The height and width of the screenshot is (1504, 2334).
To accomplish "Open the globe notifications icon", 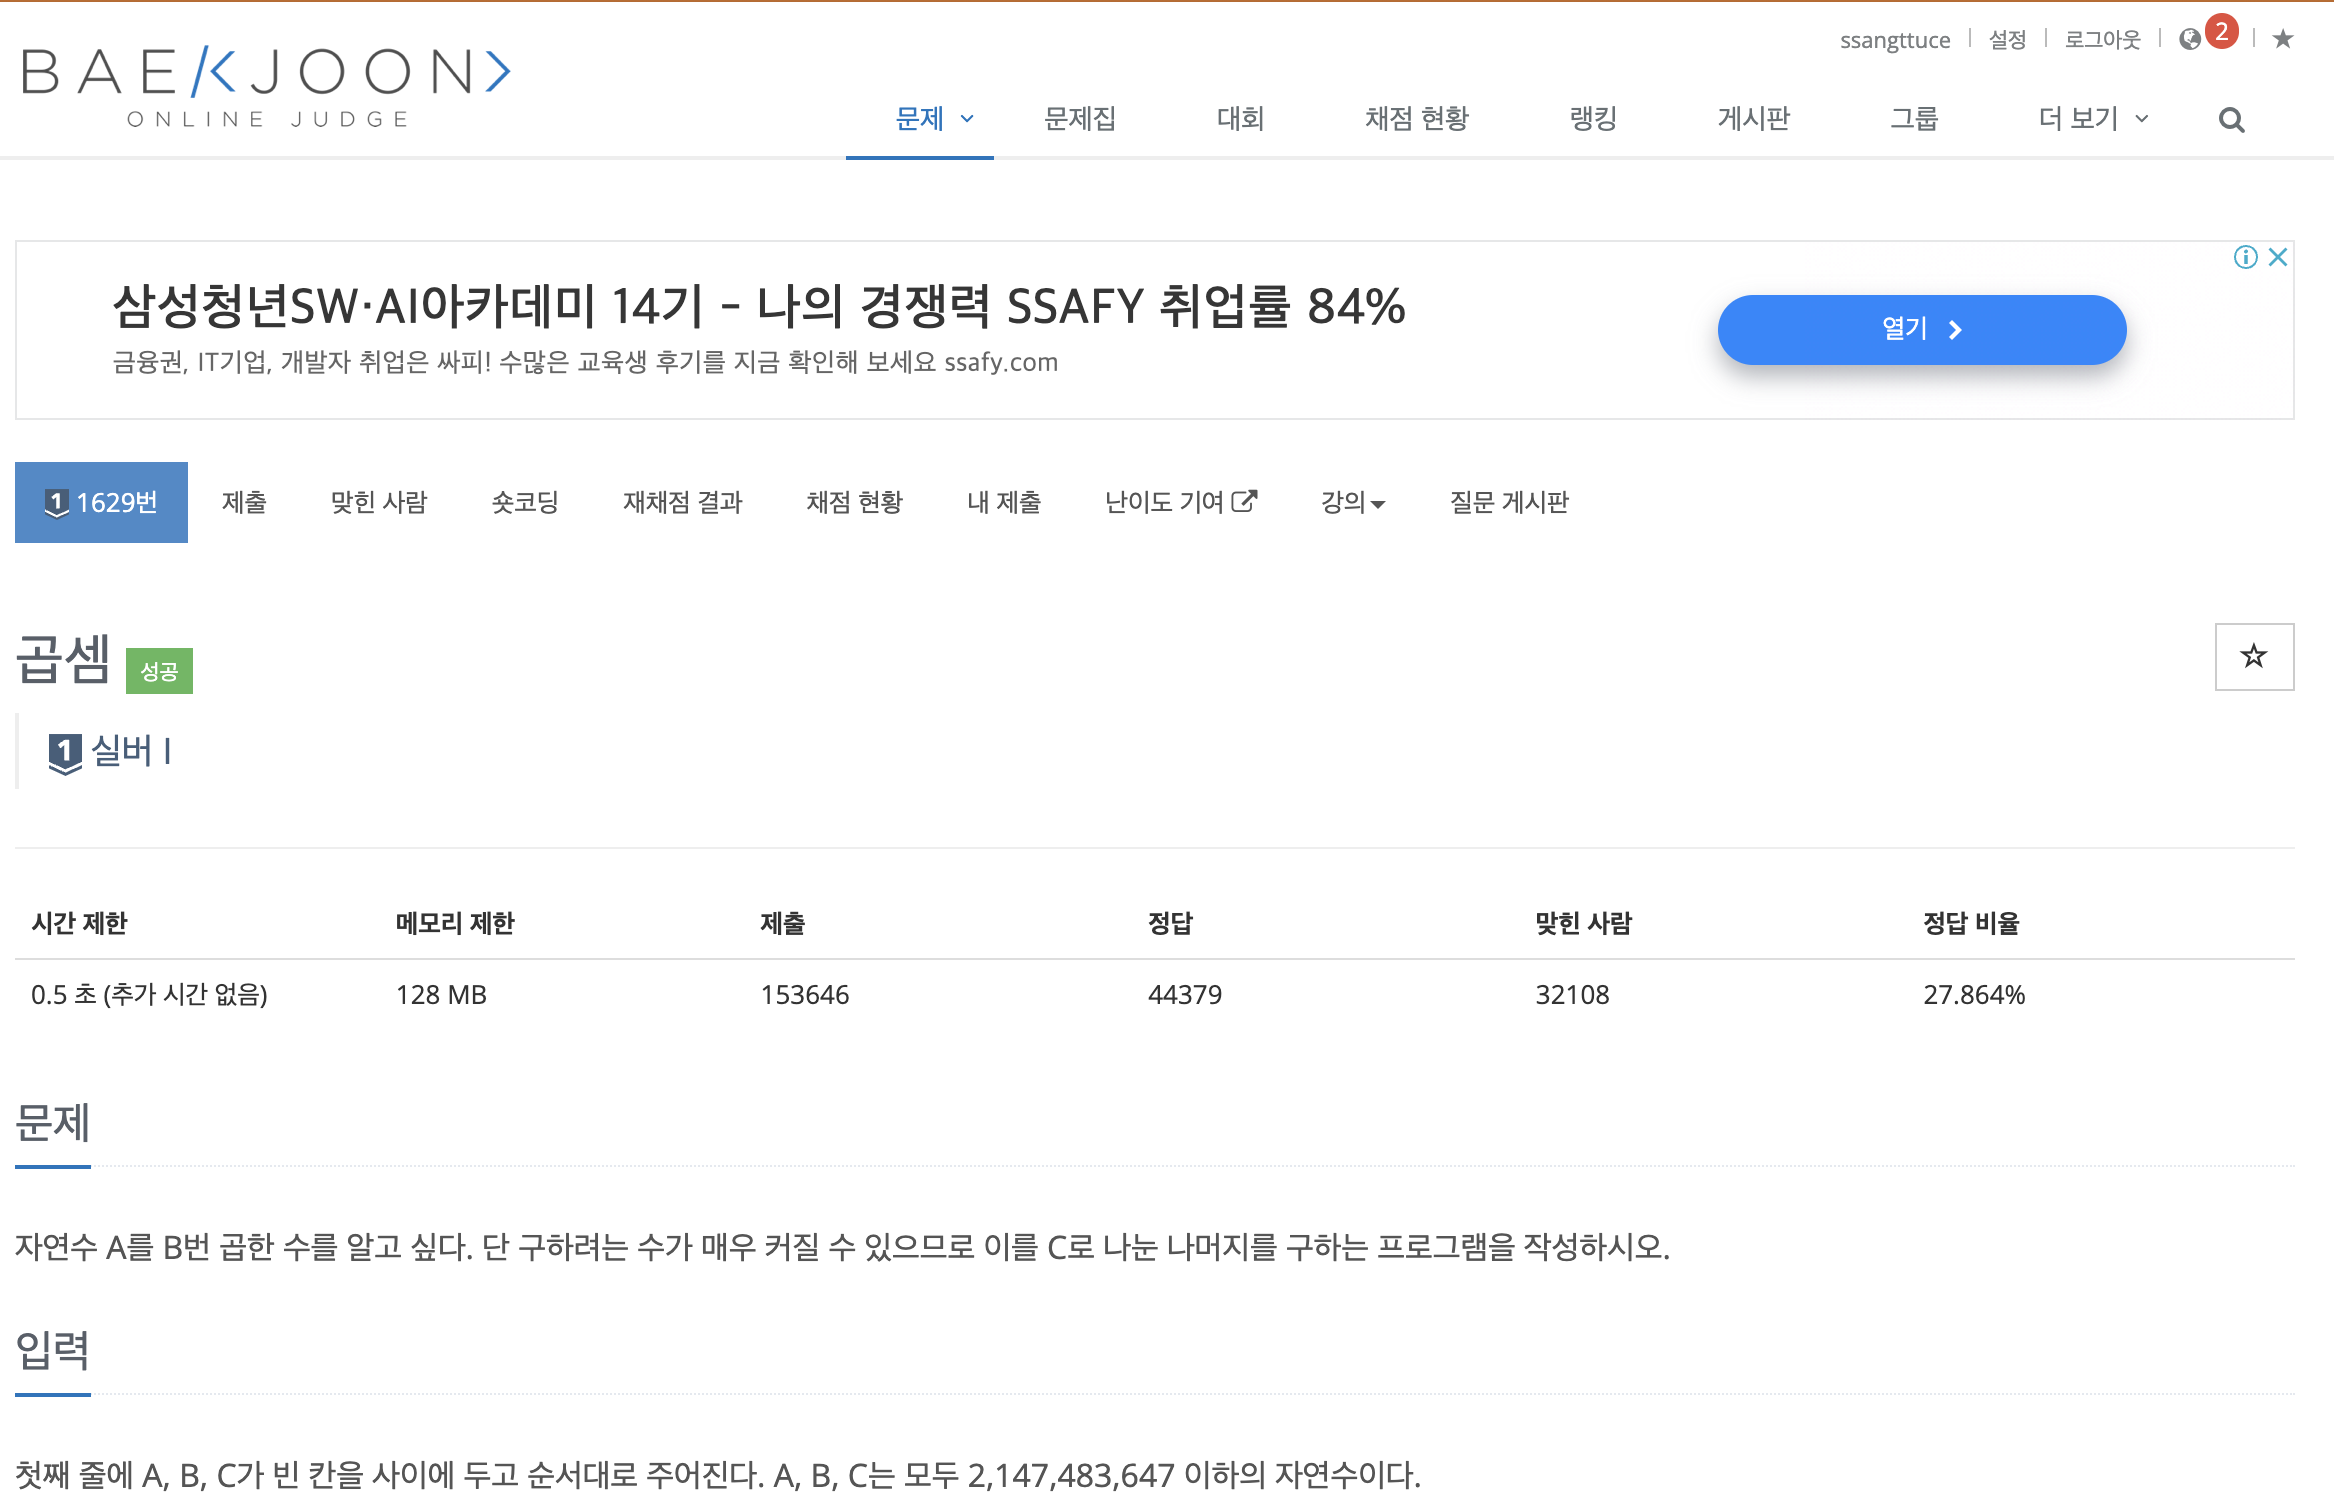I will point(2190,39).
